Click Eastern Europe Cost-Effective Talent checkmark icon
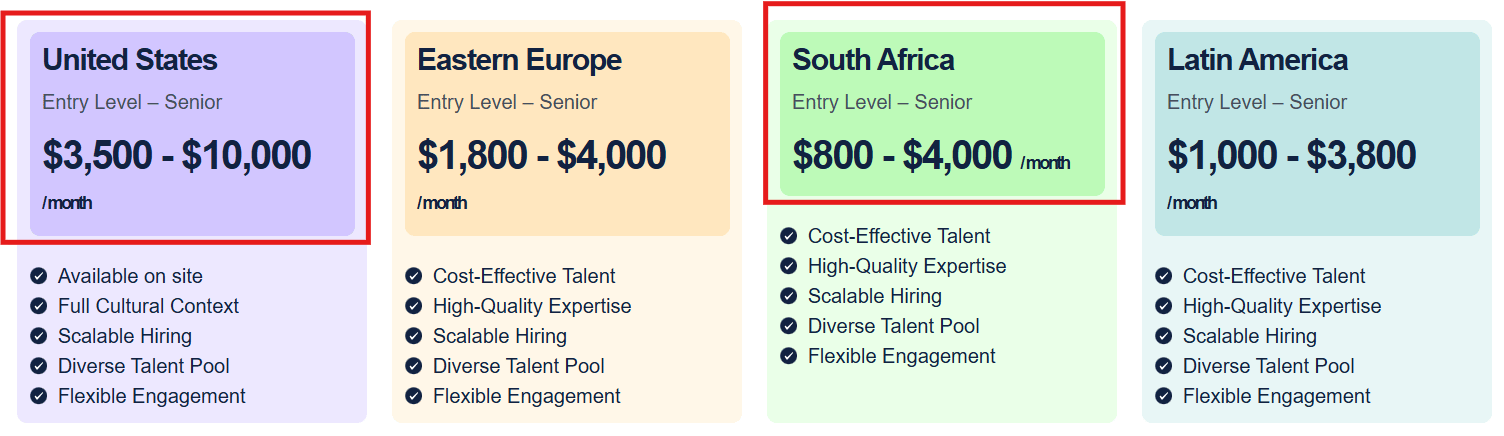Viewport: 1504px width, 436px height. [413, 276]
